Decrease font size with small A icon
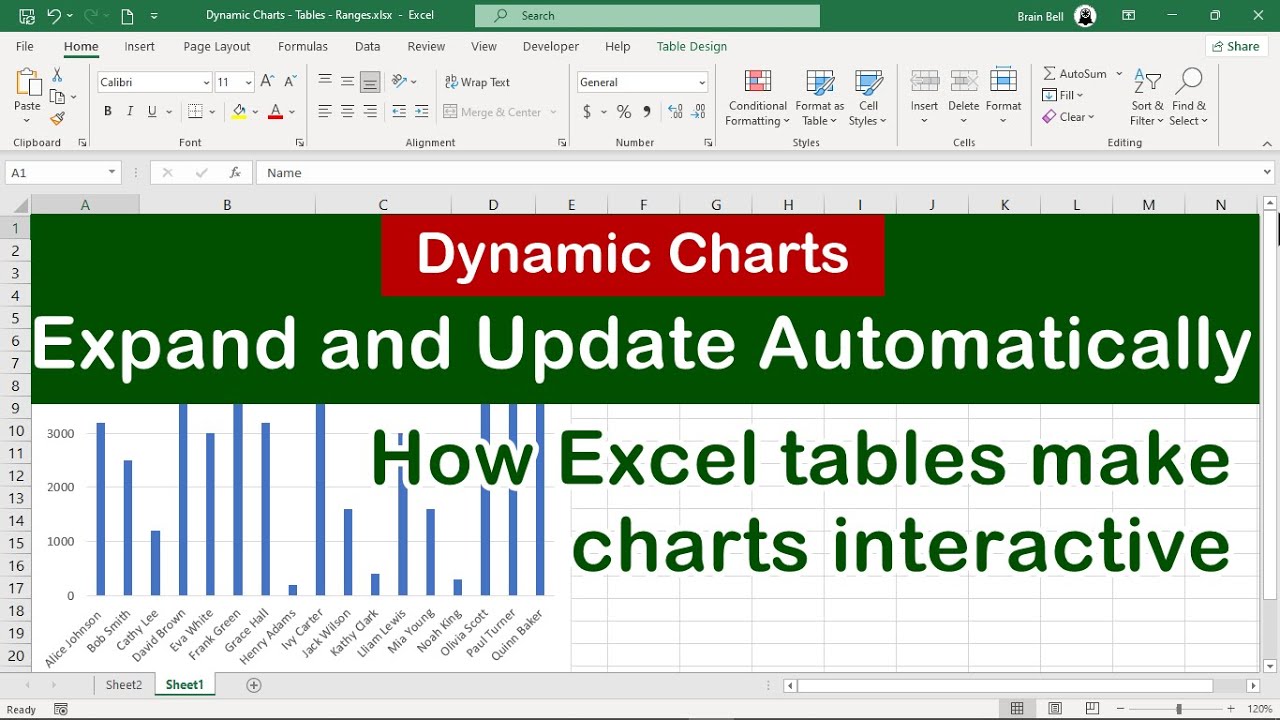1280x720 pixels. click(x=290, y=82)
